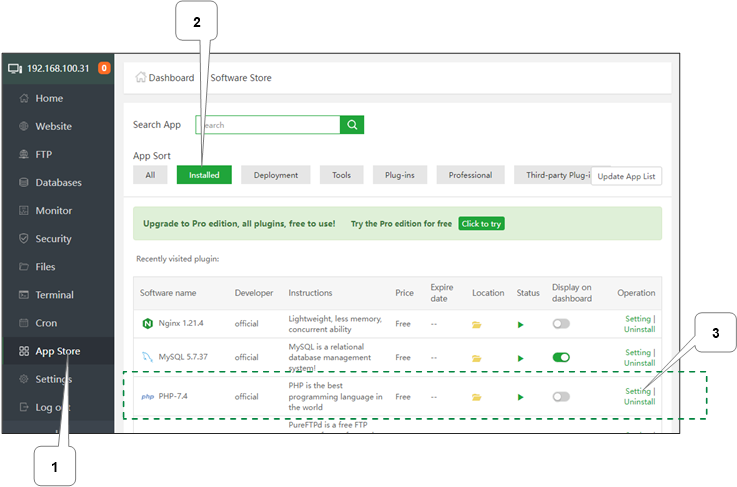
Task: Open Databases in the sidebar
Action: click(x=58, y=182)
